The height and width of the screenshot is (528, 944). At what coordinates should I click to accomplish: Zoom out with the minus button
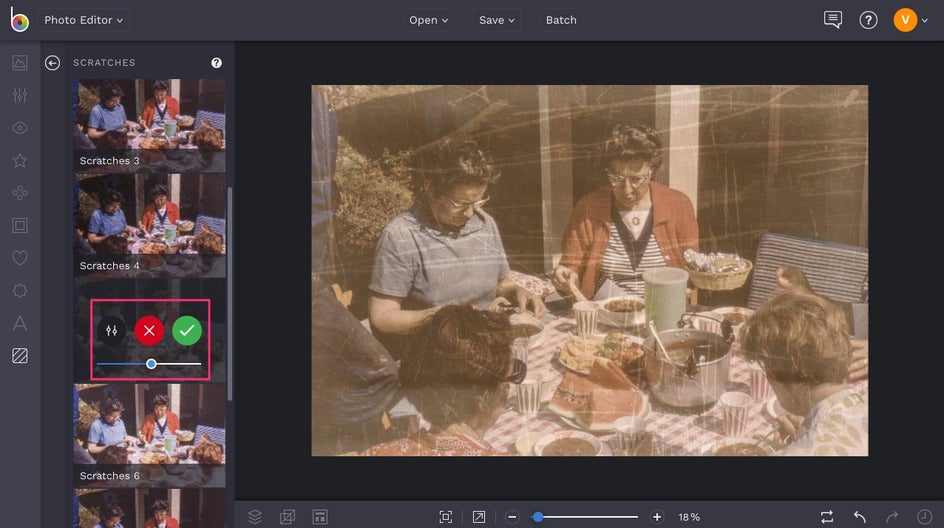[512, 517]
